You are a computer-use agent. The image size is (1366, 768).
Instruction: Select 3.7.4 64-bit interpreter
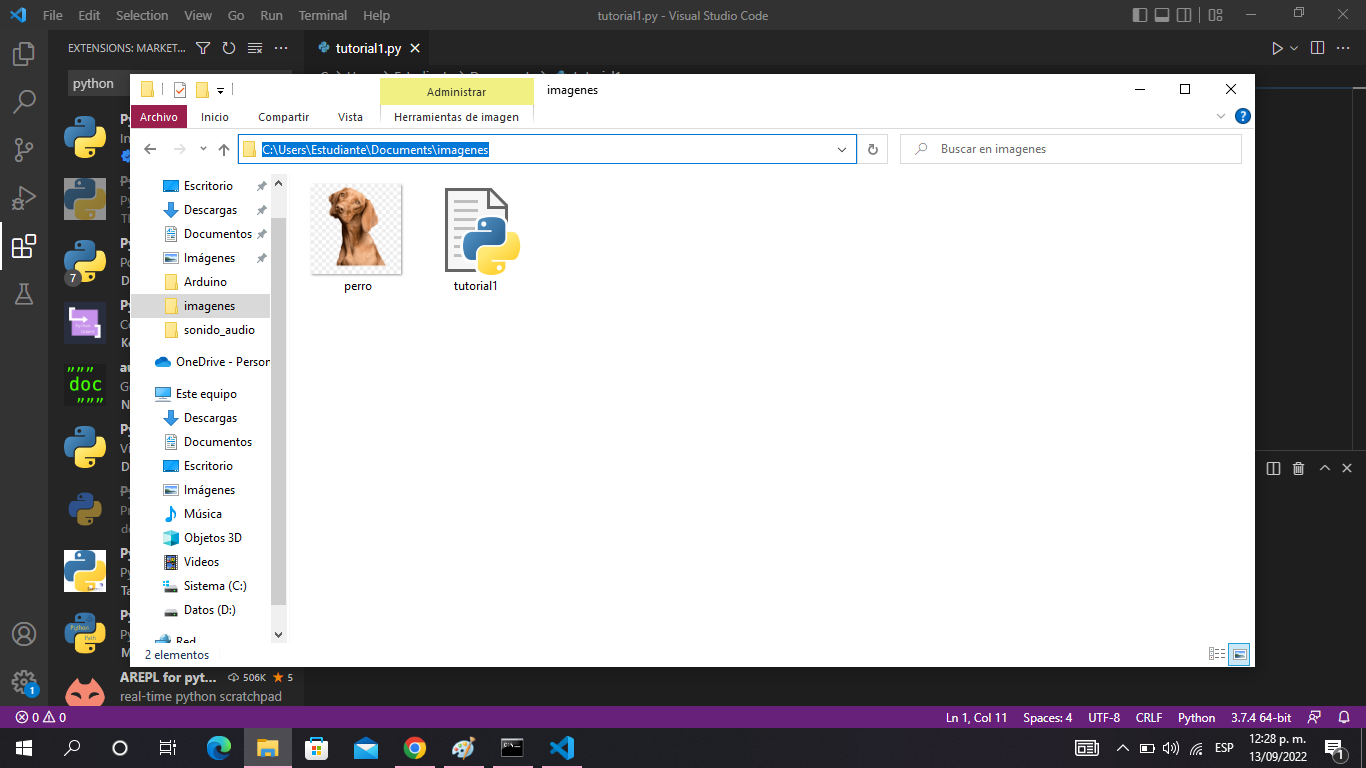point(1261,717)
